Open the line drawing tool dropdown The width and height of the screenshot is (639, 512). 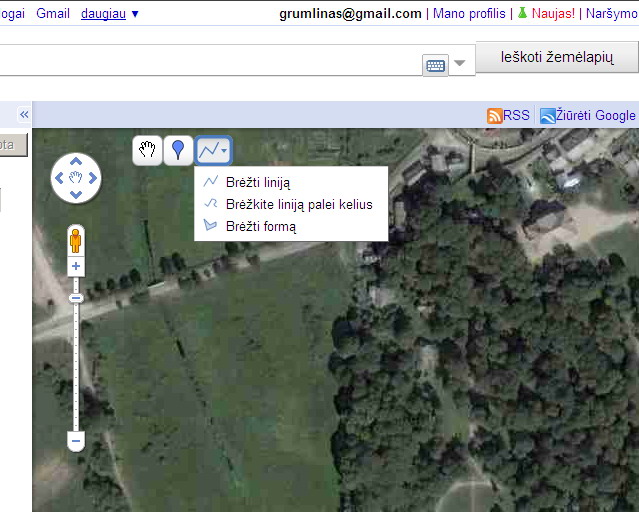[x=213, y=150]
